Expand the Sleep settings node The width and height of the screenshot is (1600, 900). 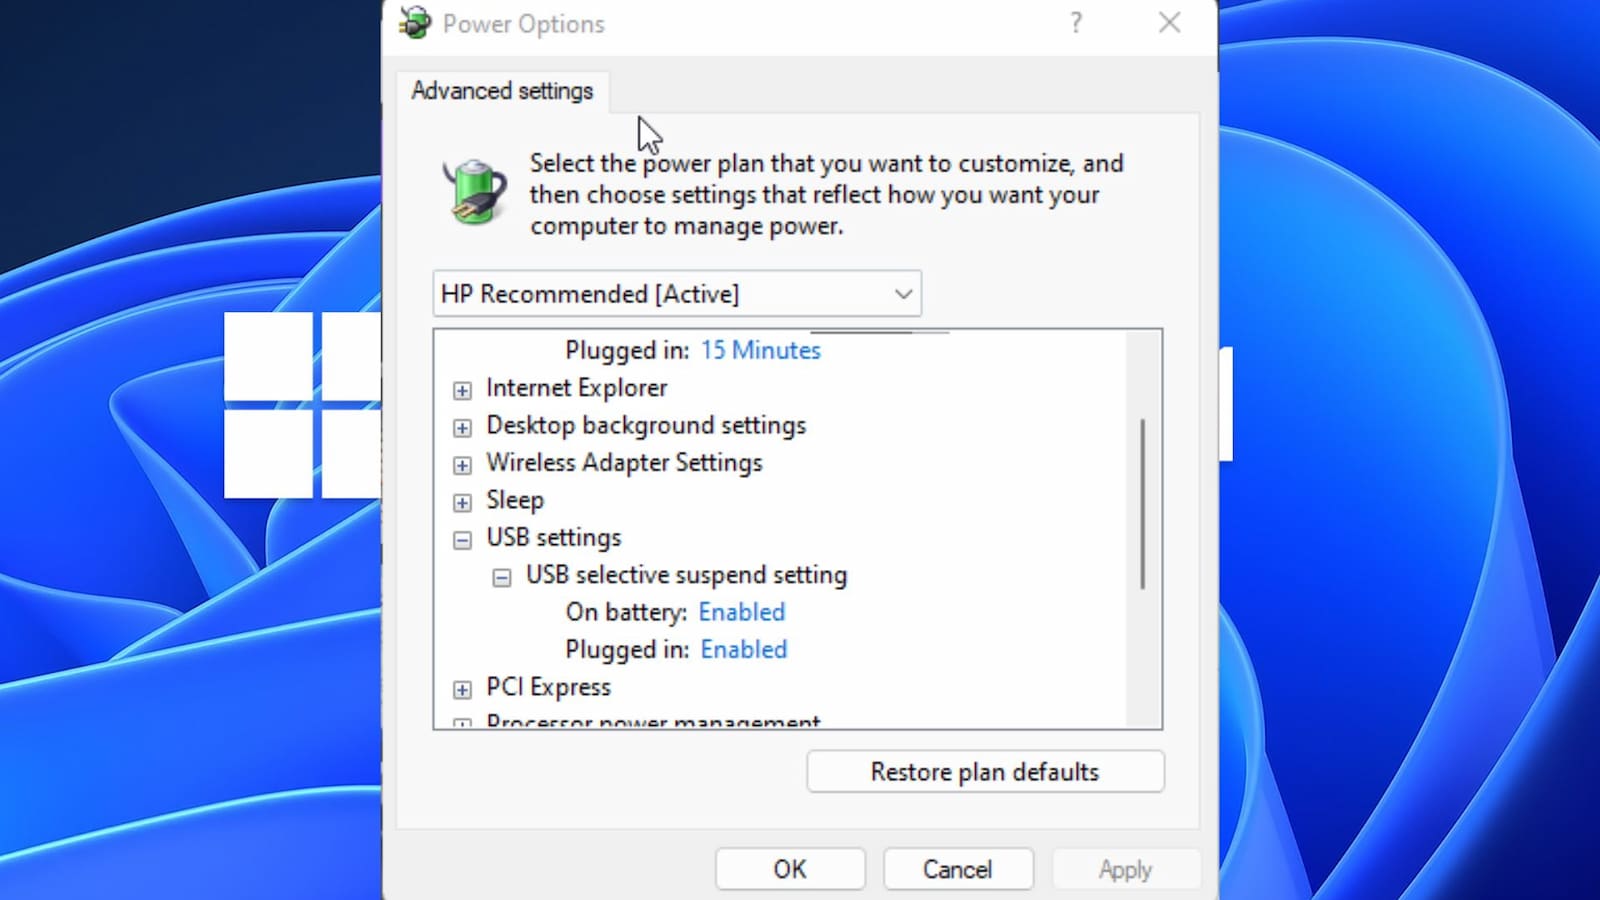[x=462, y=502]
